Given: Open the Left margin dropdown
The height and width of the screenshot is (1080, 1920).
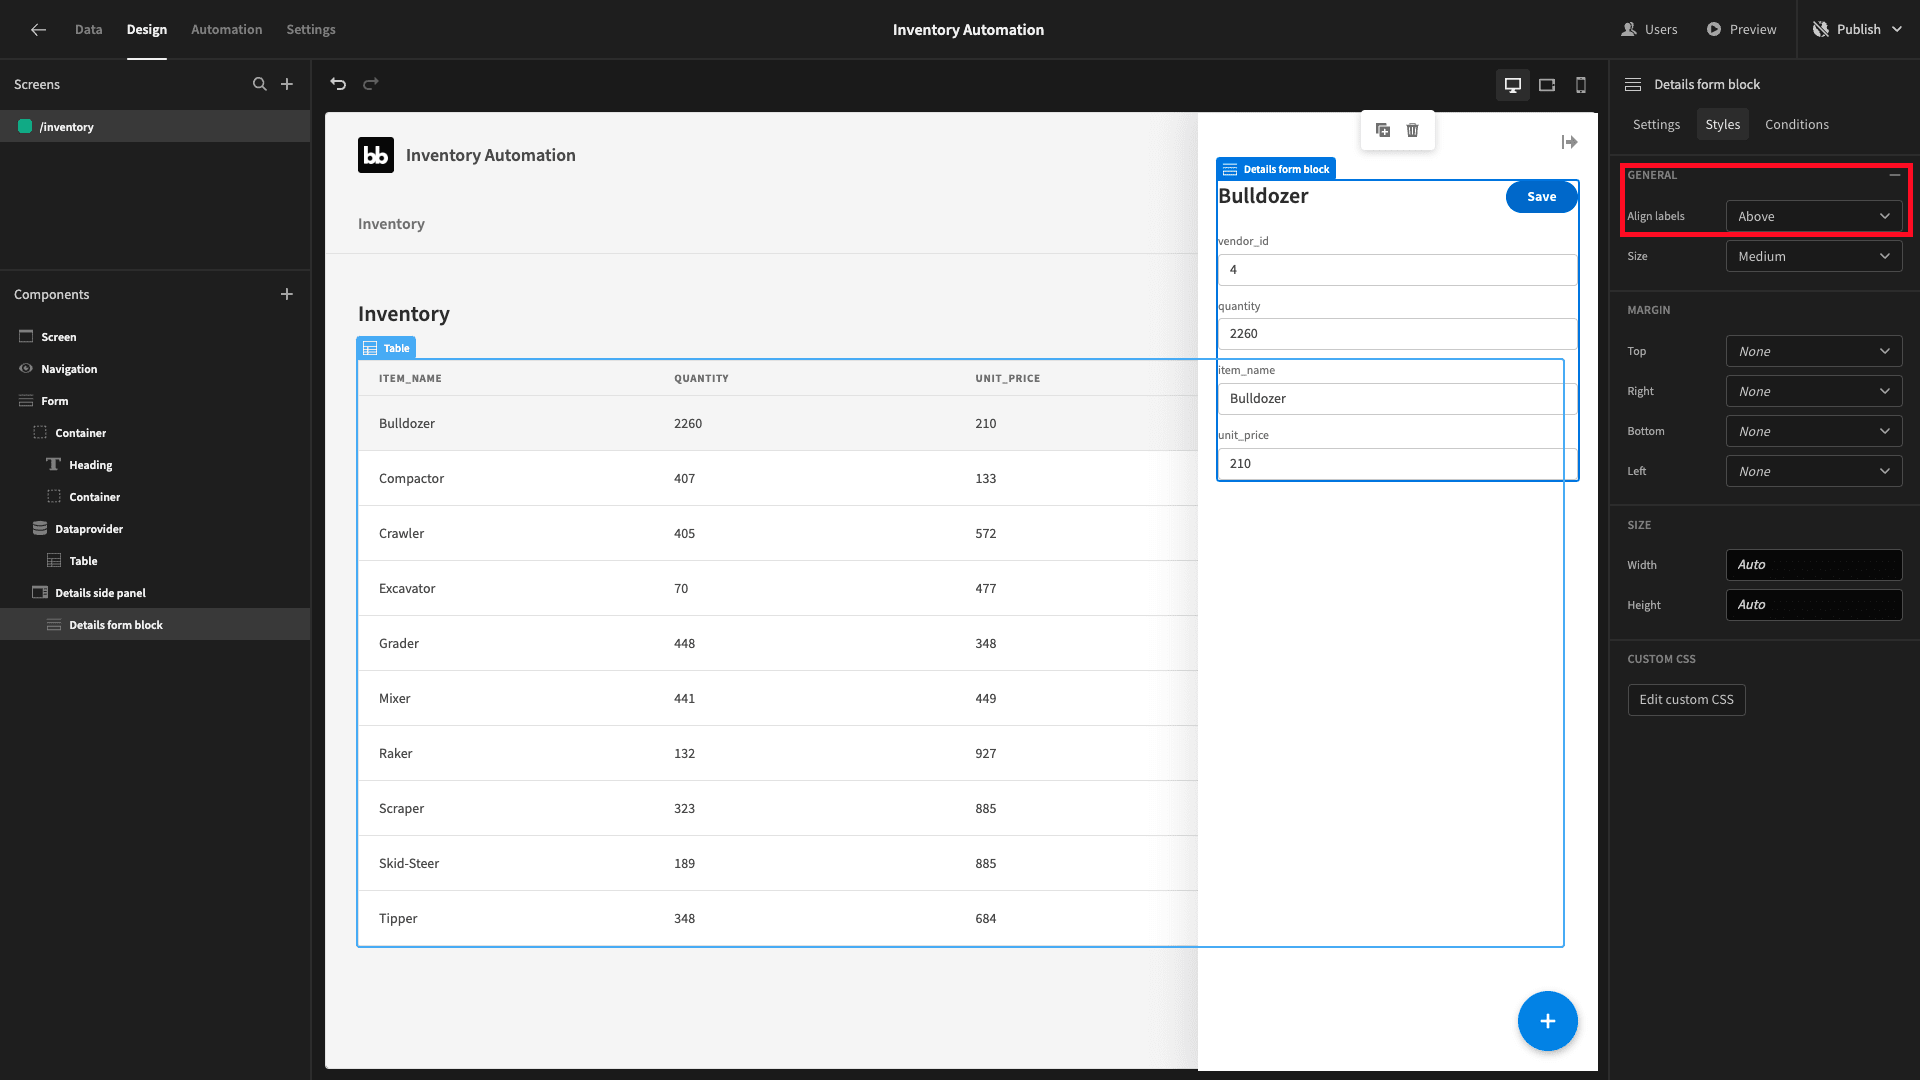Looking at the screenshot, I should click(1814, 471).
